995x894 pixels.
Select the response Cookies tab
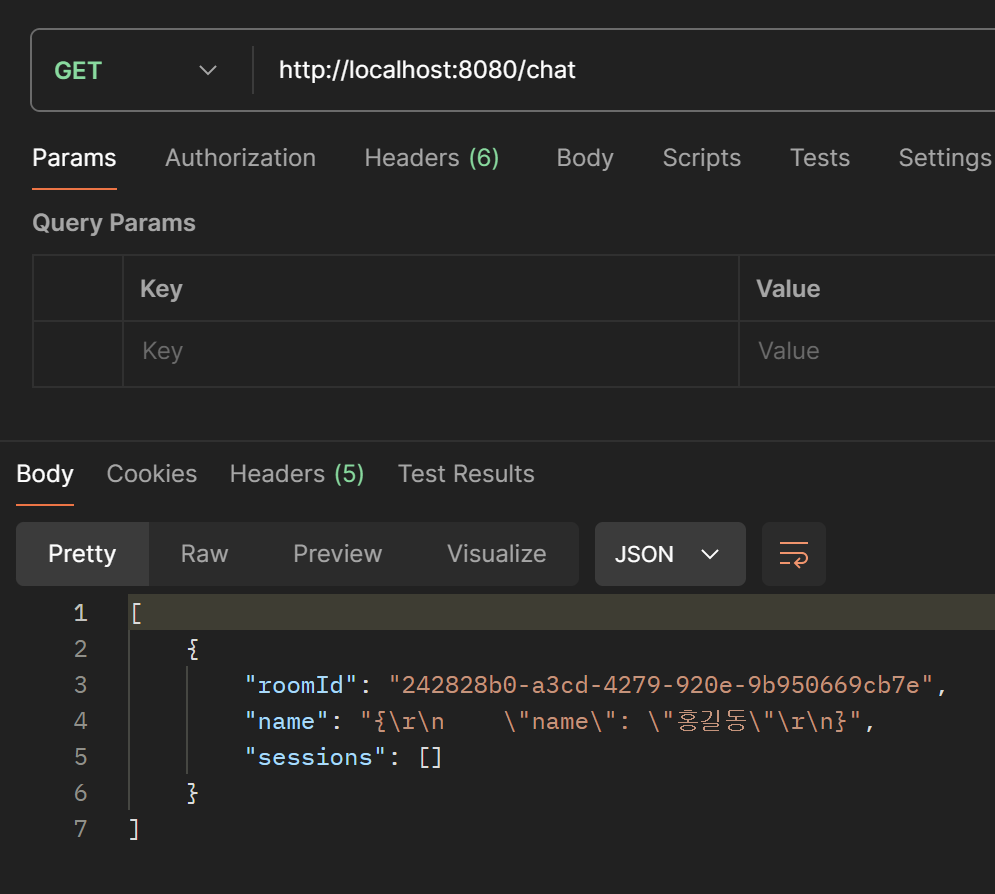coord(152,474)
